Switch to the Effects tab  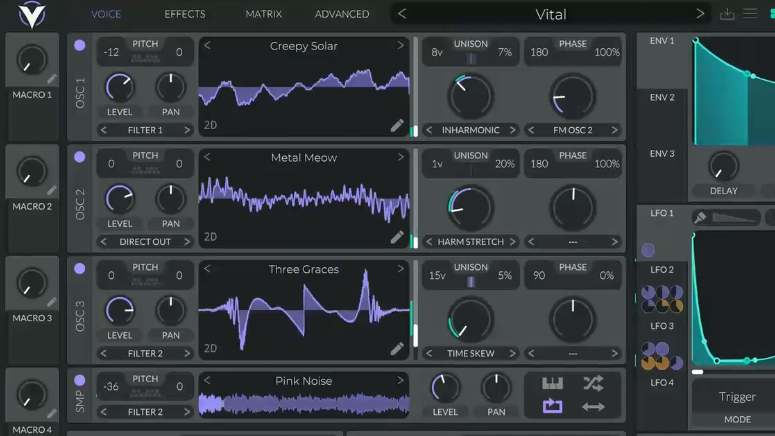coord(185,14)
